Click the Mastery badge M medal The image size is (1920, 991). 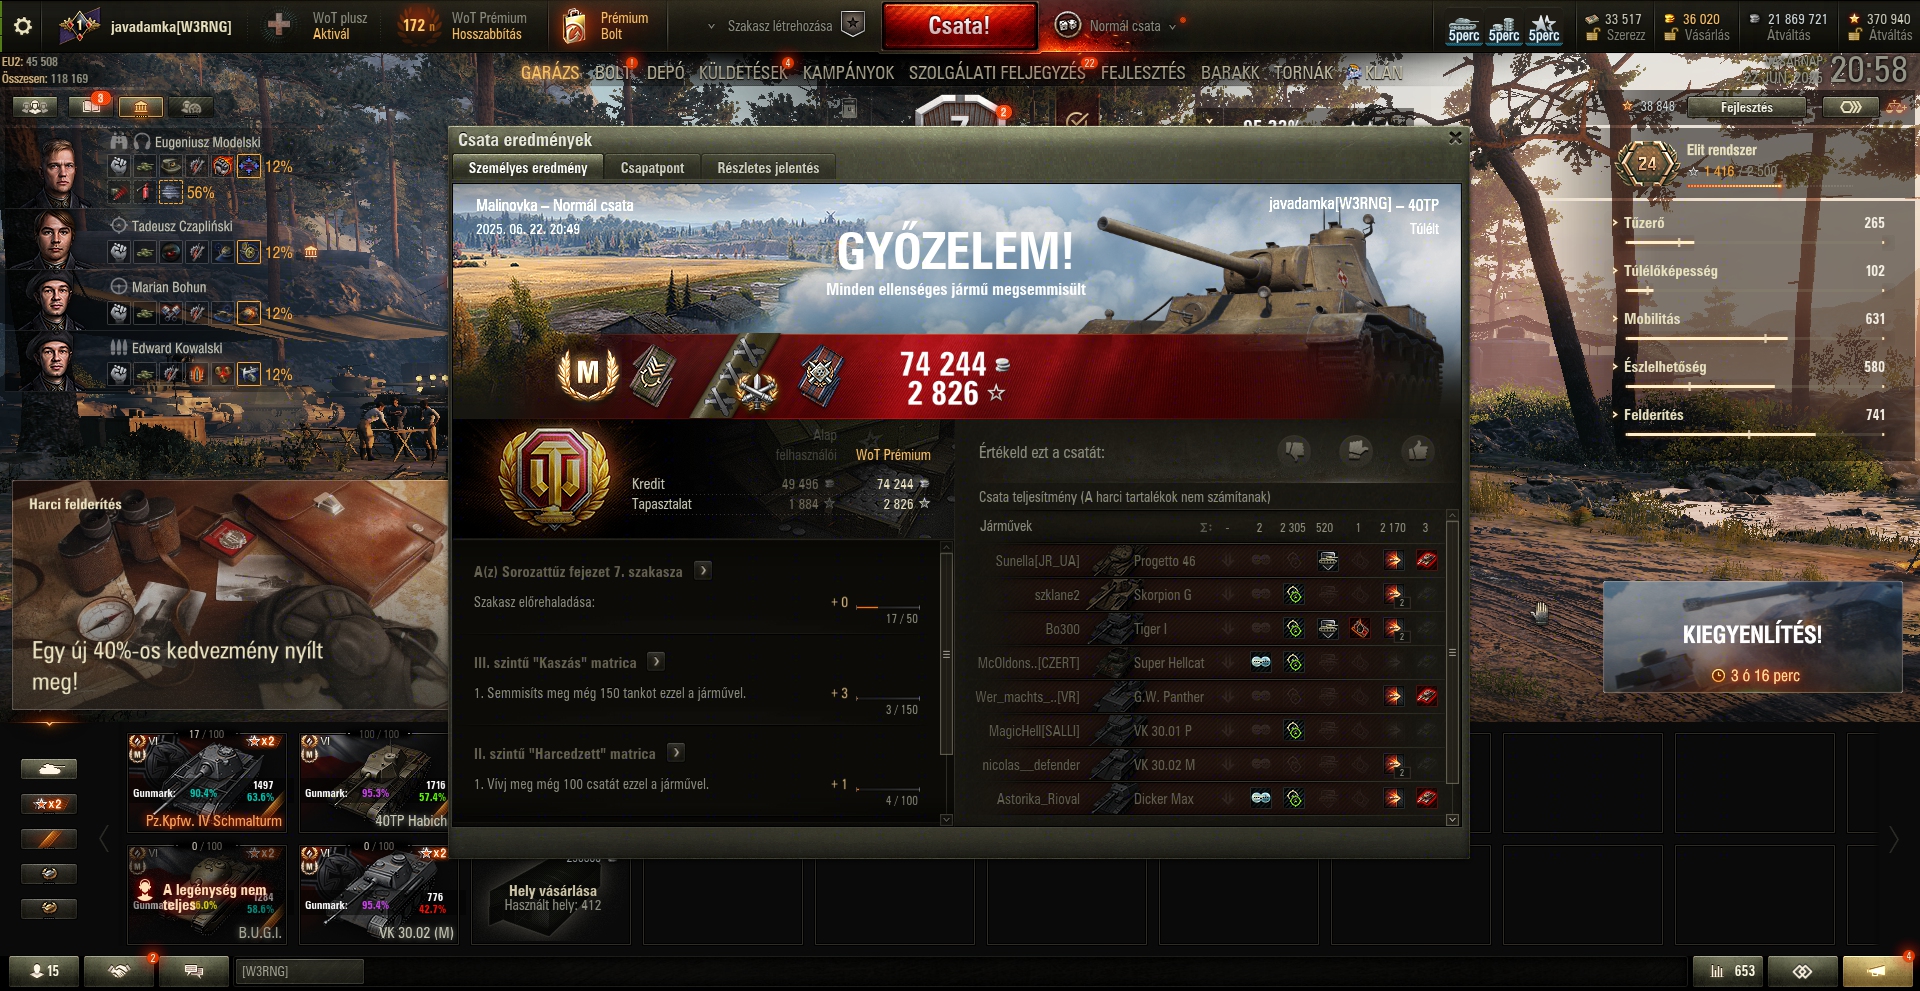(x=588, y=374)
